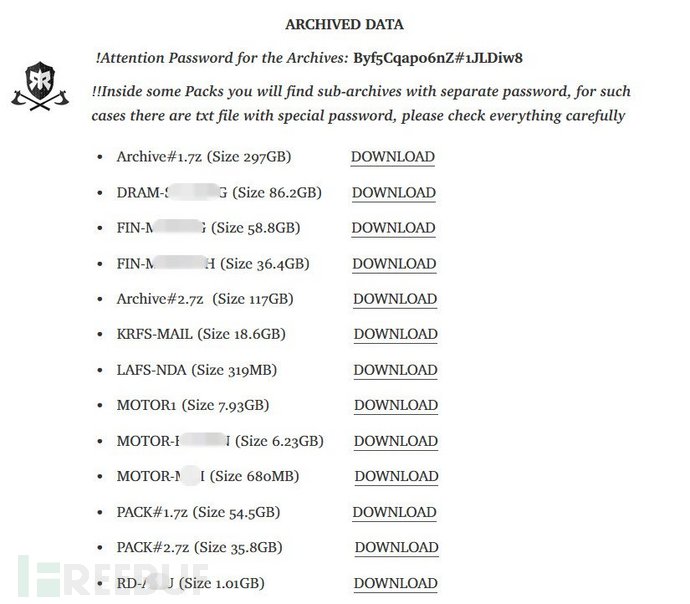Download the RD 1.01GB archive

[395, 583]
